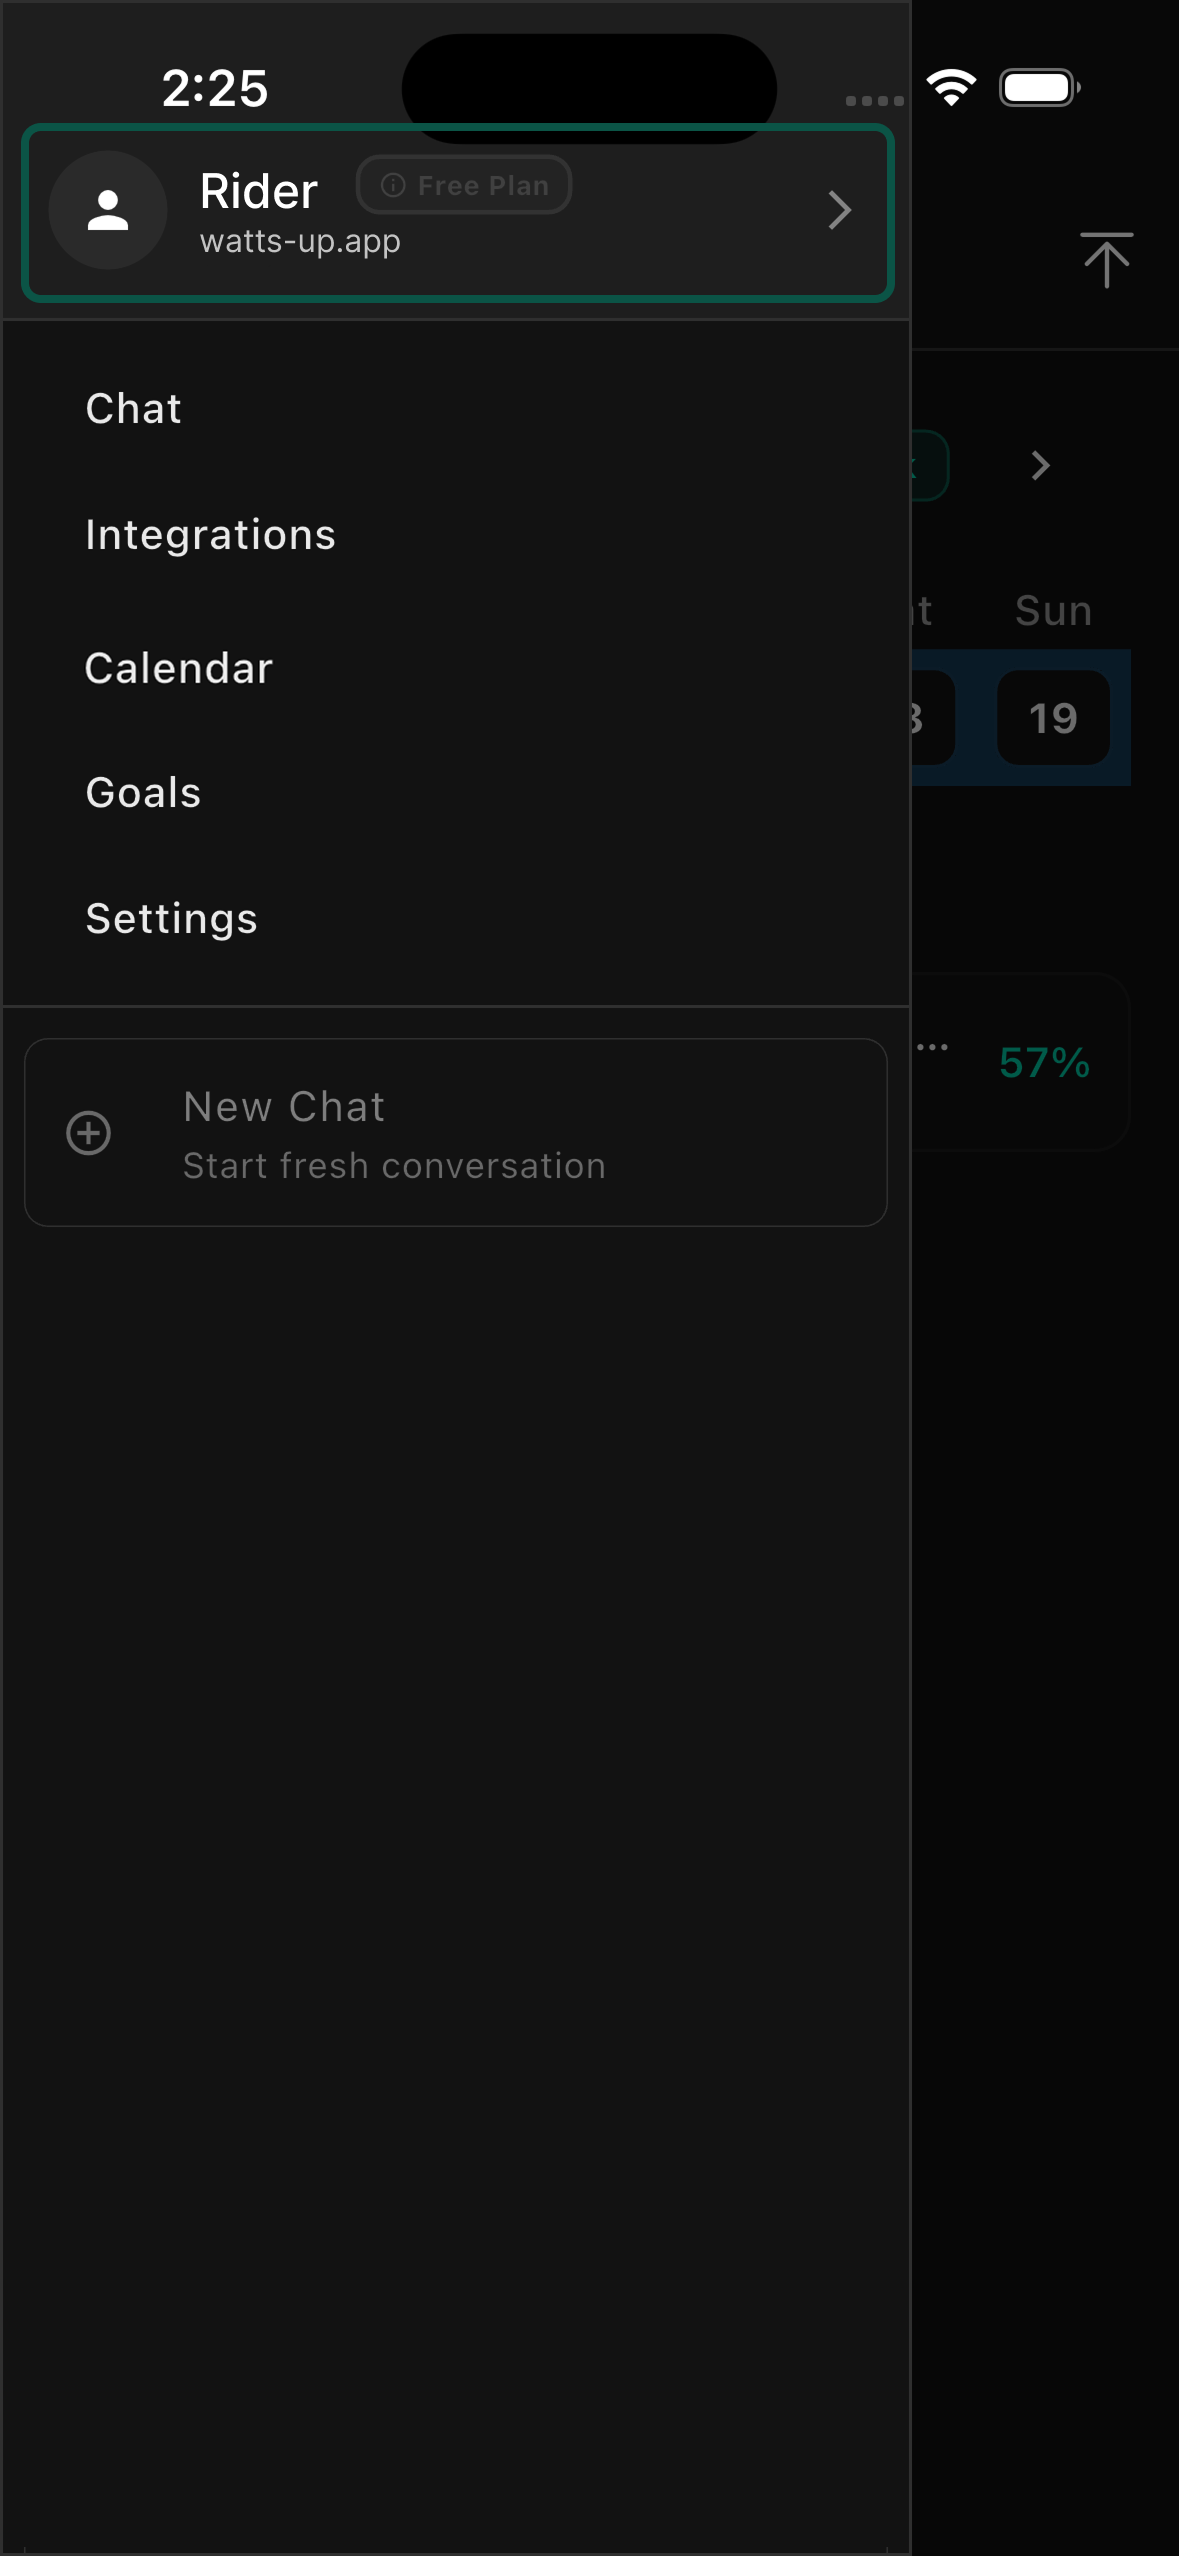1179x2556 pixels.
Task: Tap the info icon on Free Plan
Action: (393, 185)
